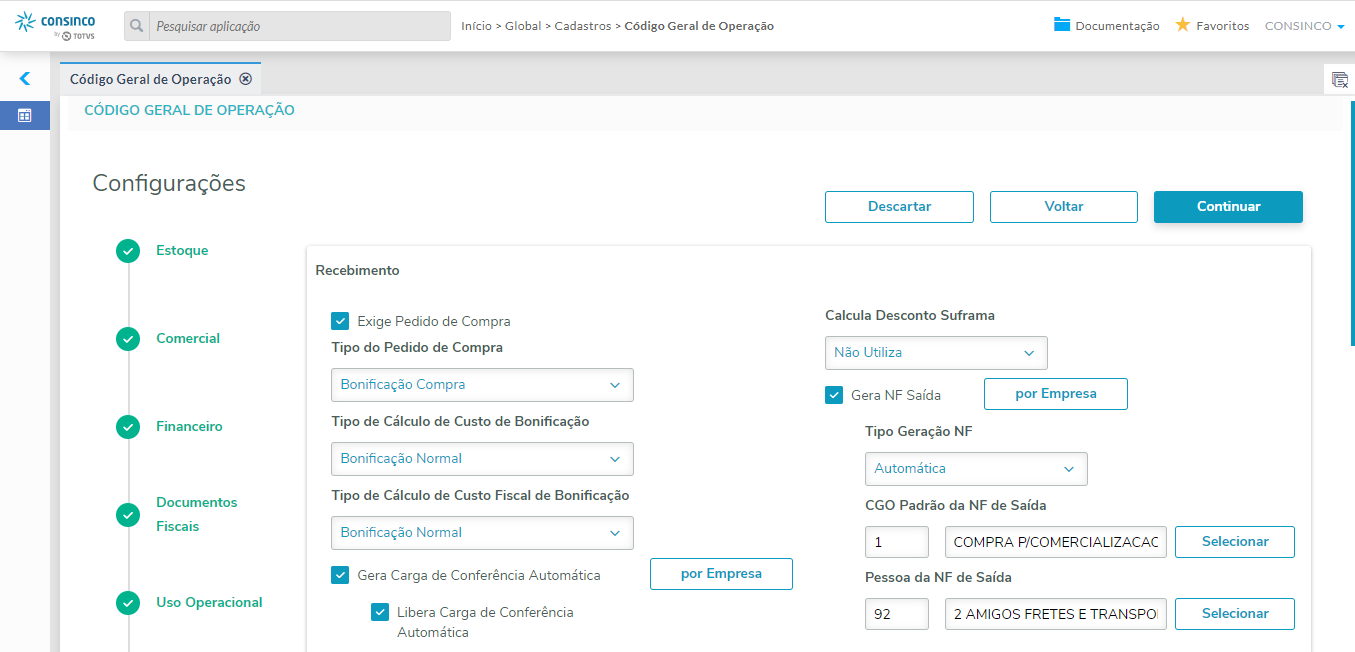The height and width of the screenshot is (652, 1355).
Task: Go to the Financeiro step
Action: tap(189, 427)
